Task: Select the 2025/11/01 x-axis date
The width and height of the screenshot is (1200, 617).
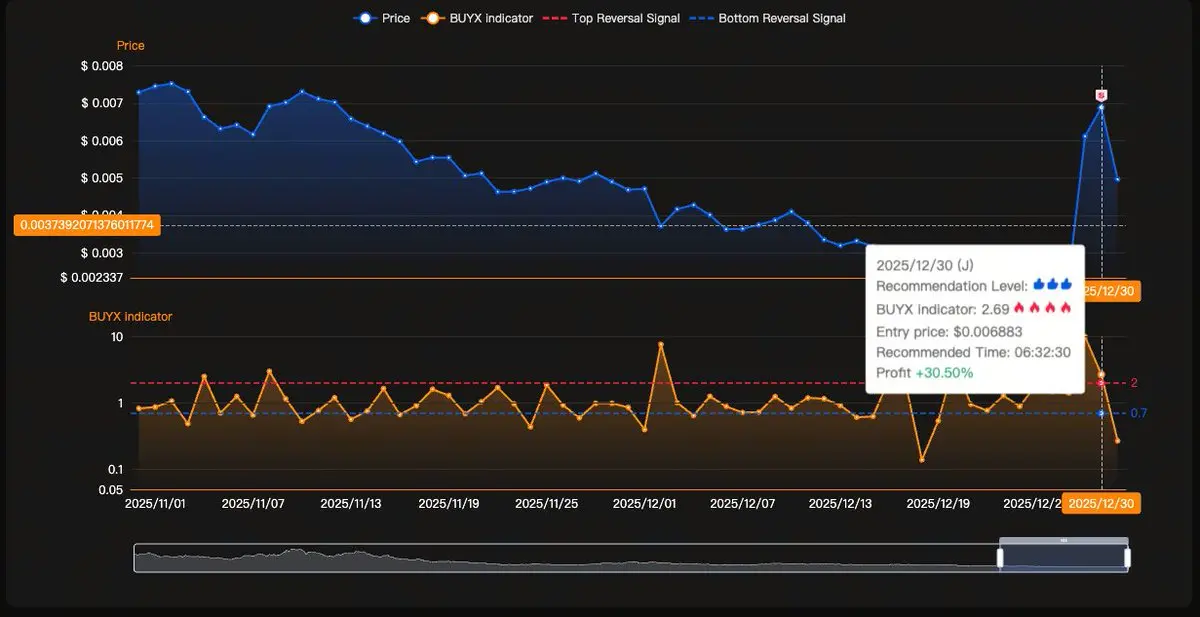Action: click(155, 503)
